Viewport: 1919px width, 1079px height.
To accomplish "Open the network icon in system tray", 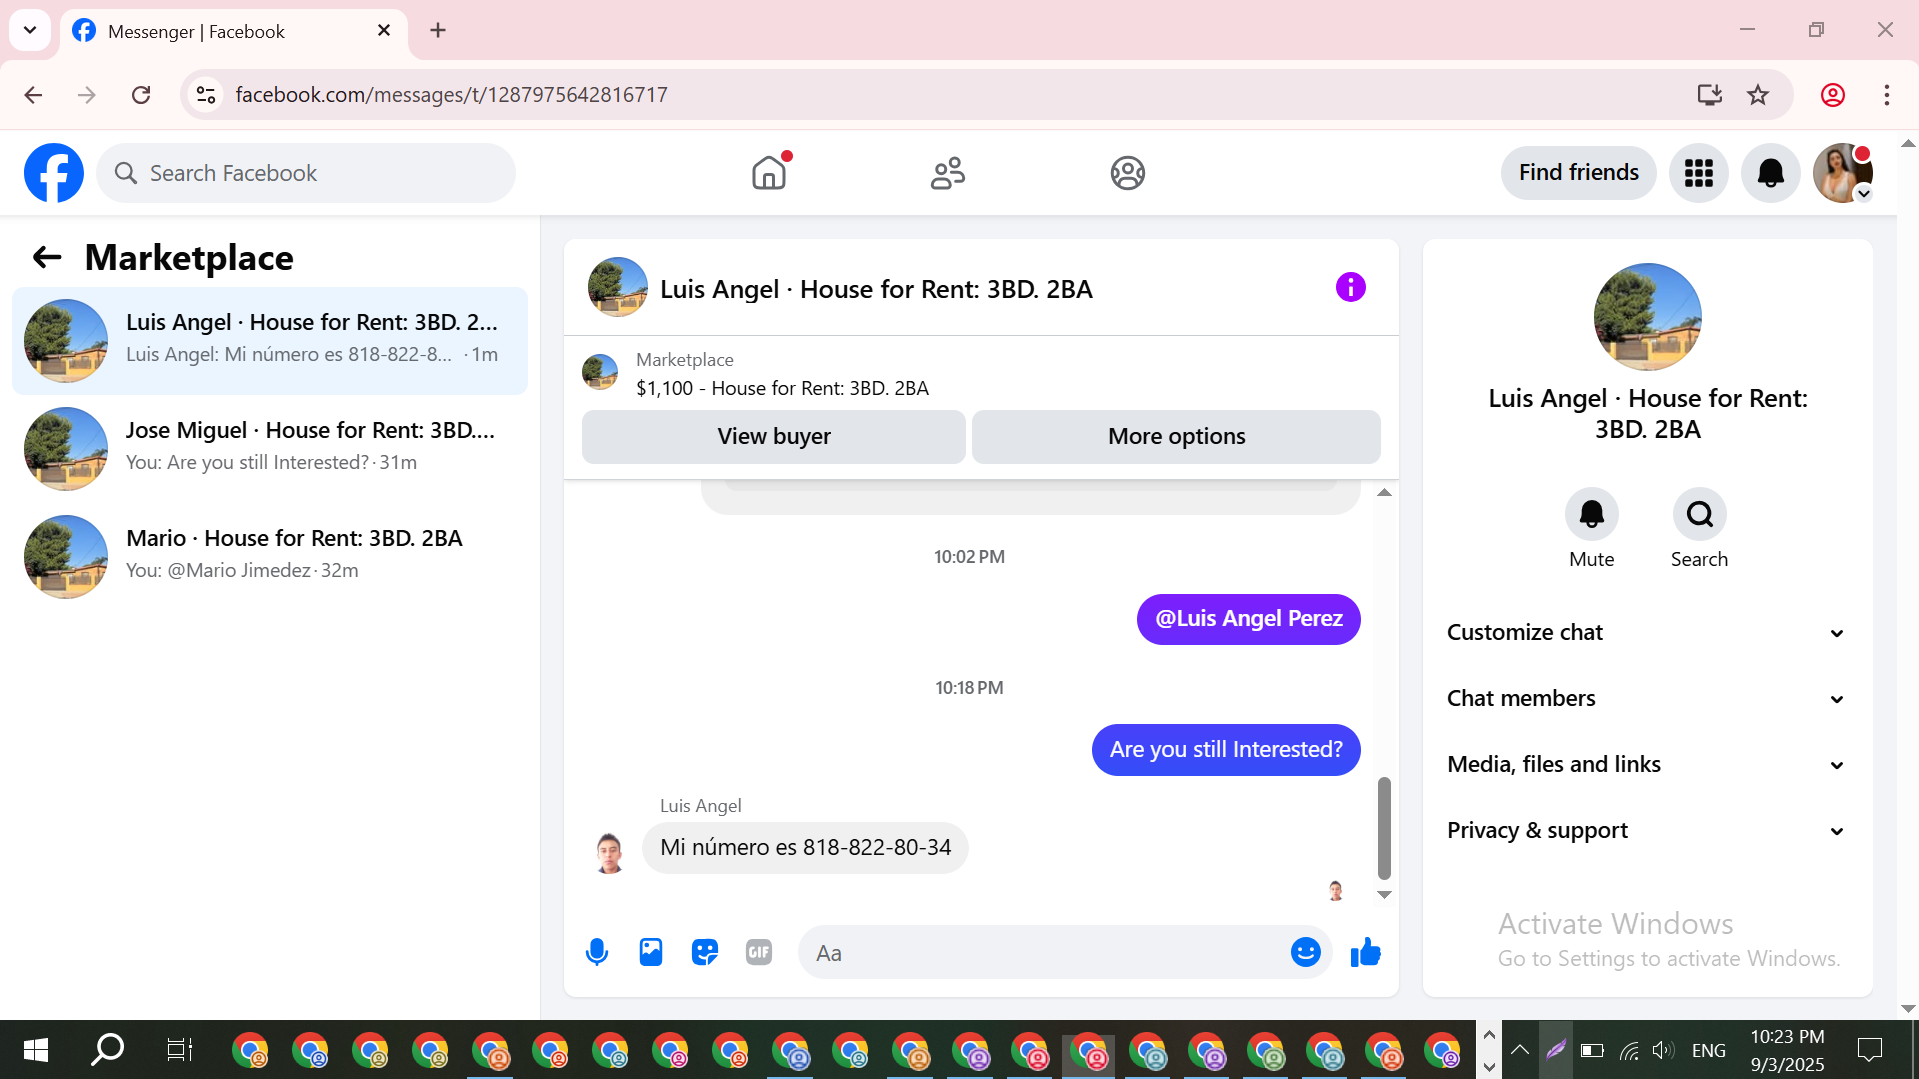I will (x=1629, y=1050).
